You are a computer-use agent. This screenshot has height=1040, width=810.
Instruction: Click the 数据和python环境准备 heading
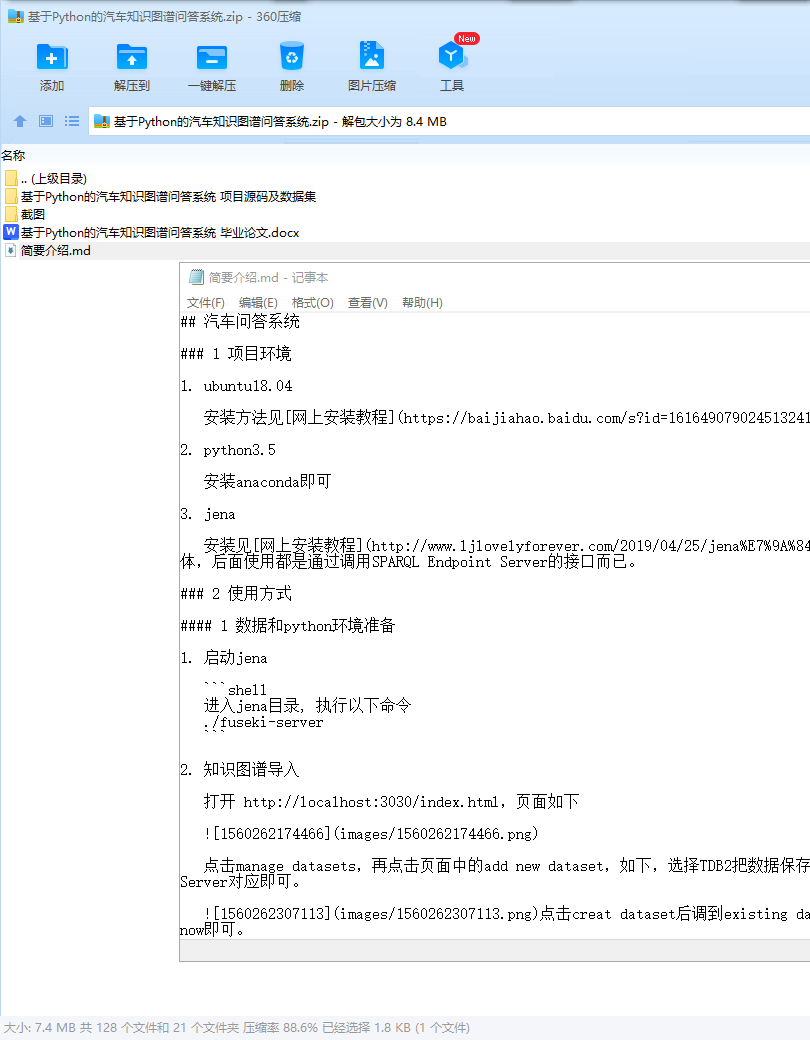tap(315, 625)
